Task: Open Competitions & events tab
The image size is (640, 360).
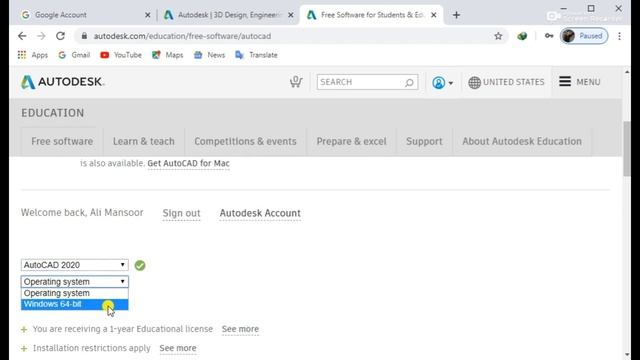Action: (245, 141)
